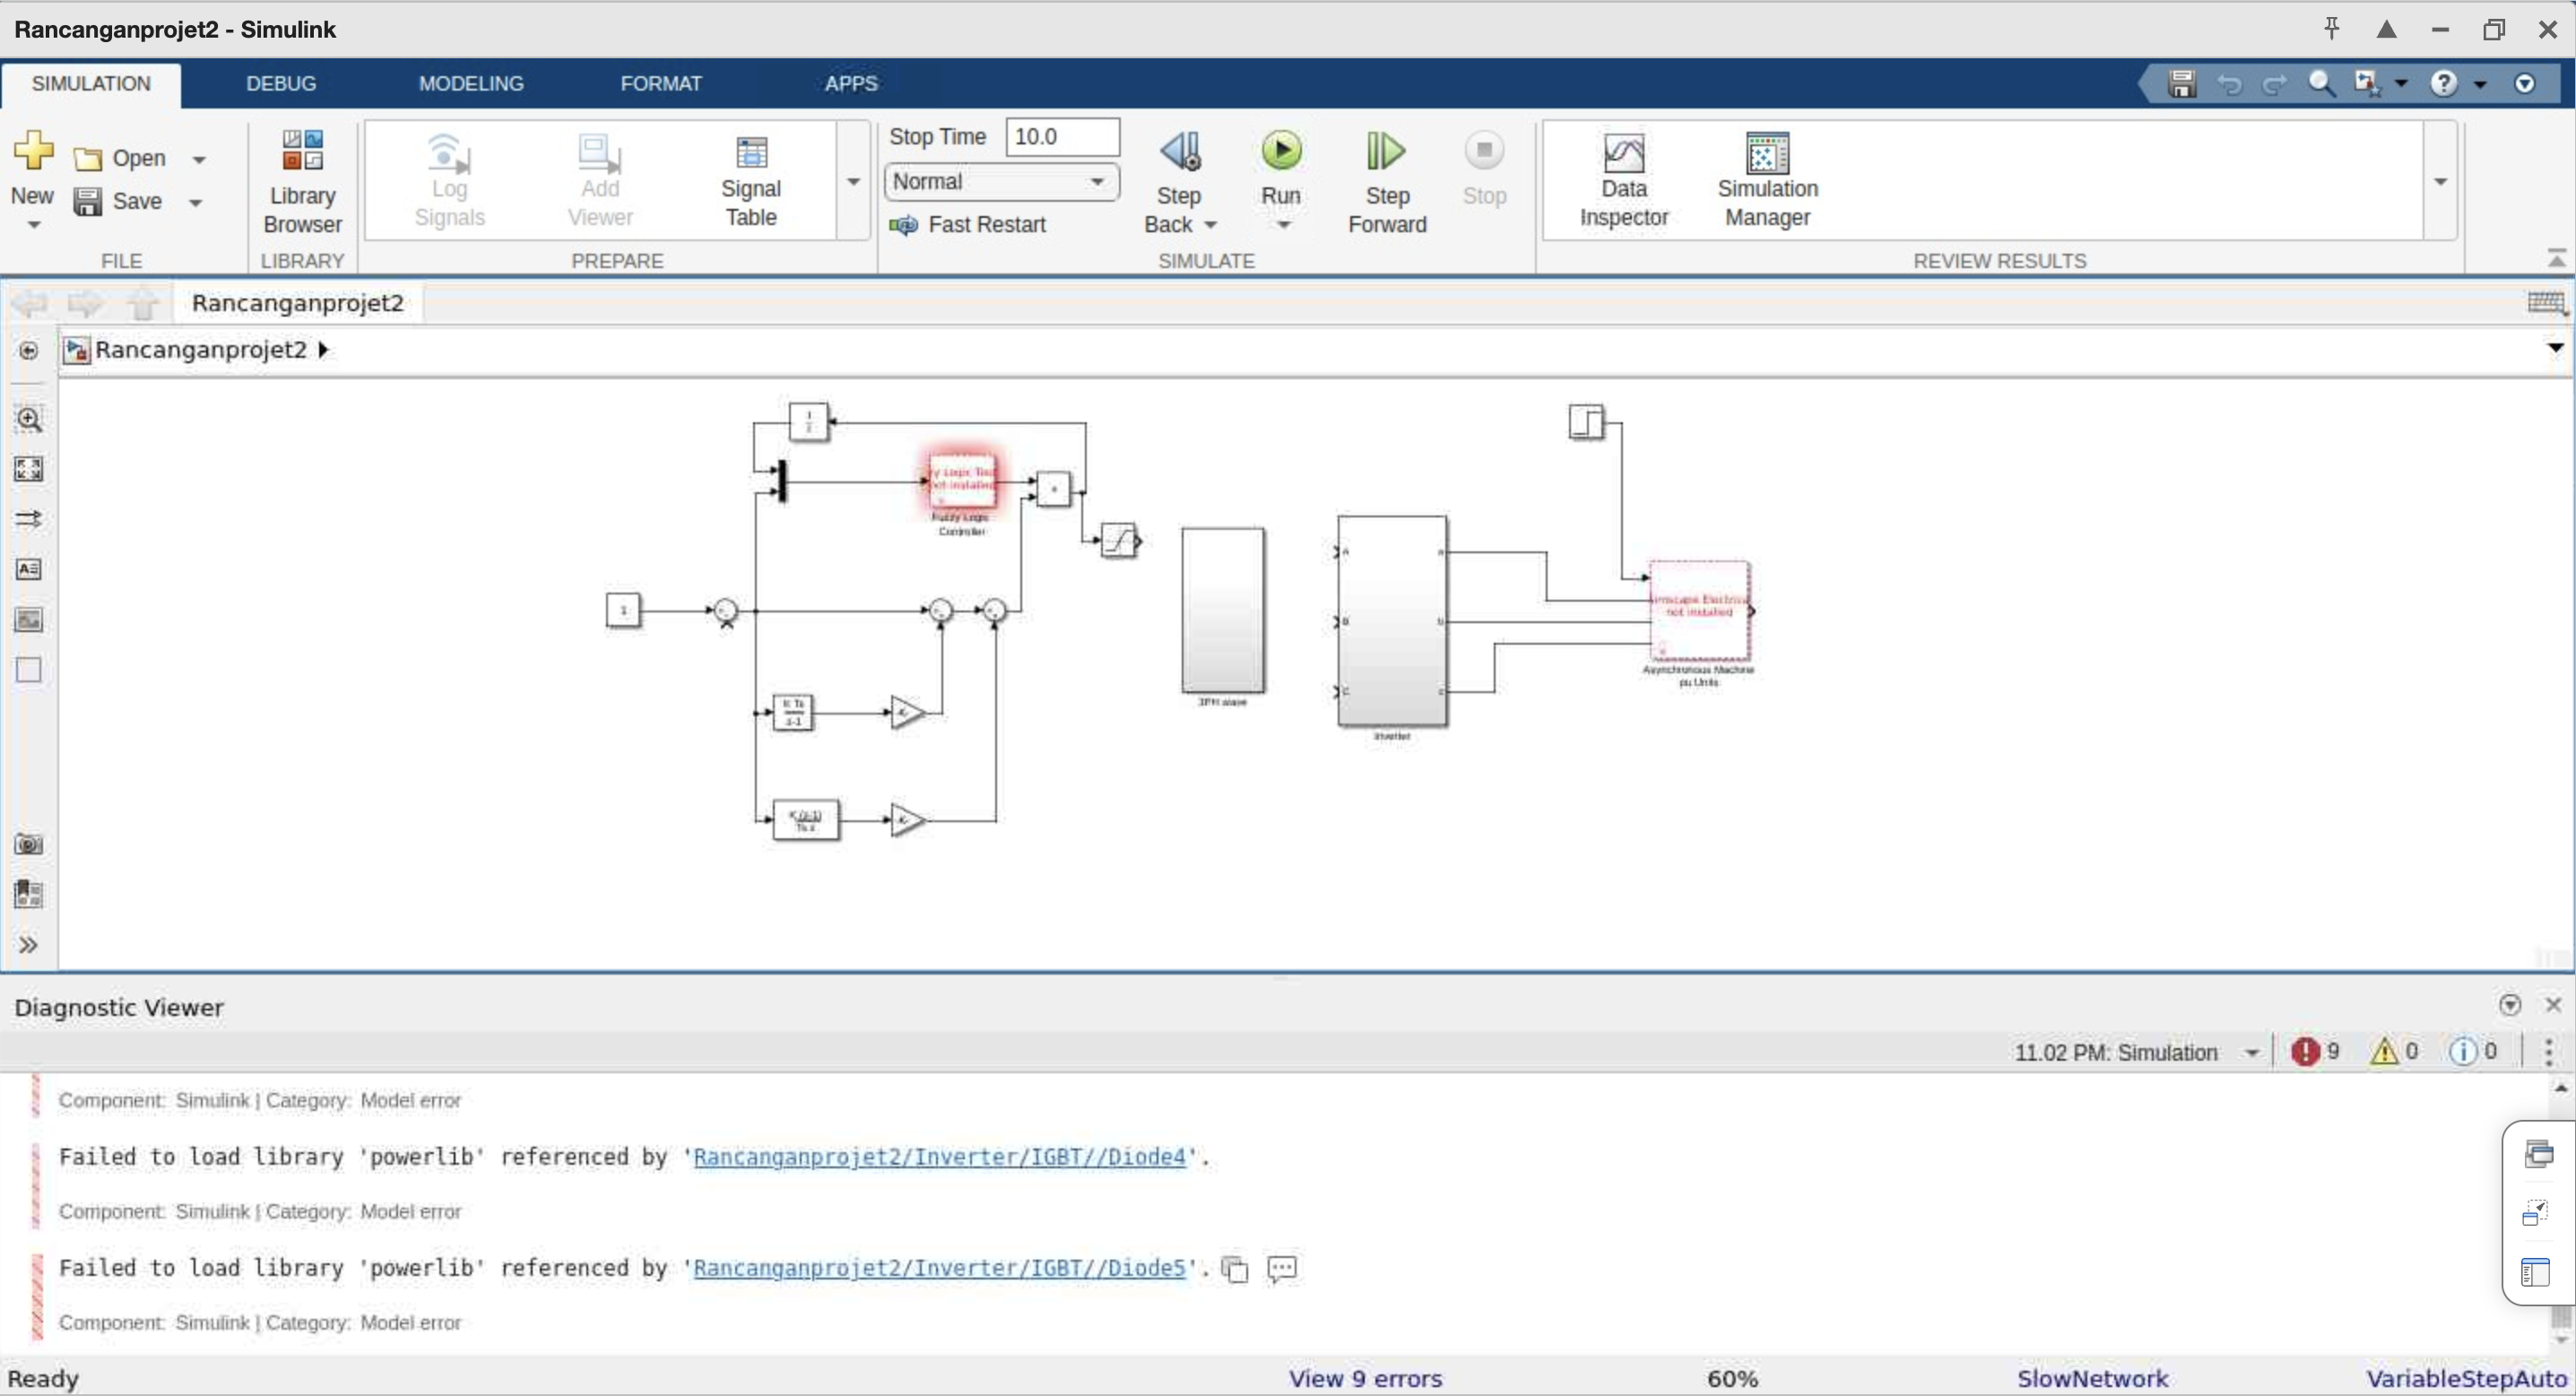Image resolution: width=2576 pixels, height=1396 pixels.
Task: Click the New model icon
Action: coord(33,151)
